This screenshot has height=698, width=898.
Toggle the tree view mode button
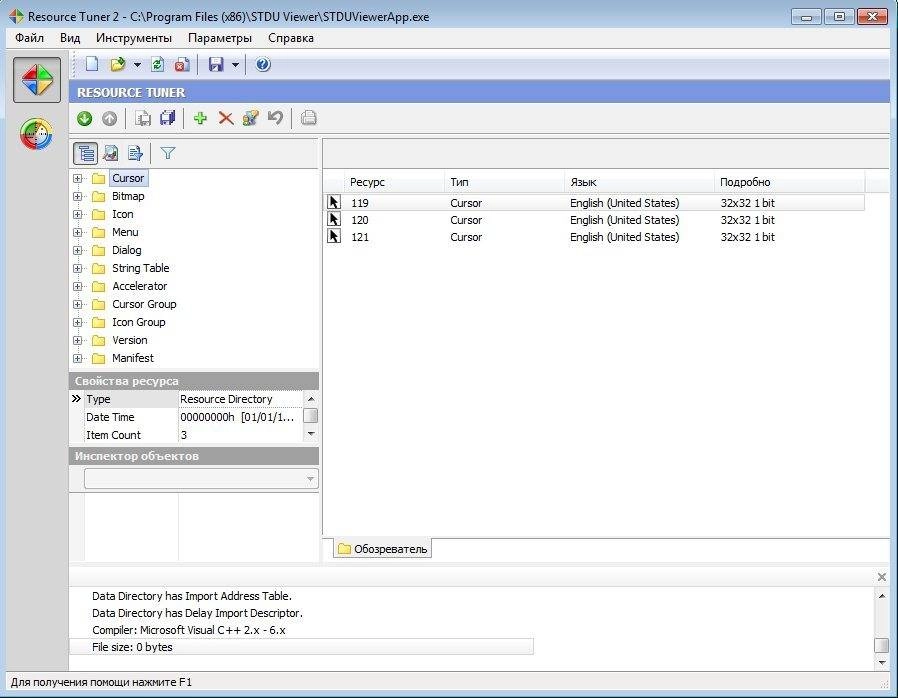(x=85, y=153)
